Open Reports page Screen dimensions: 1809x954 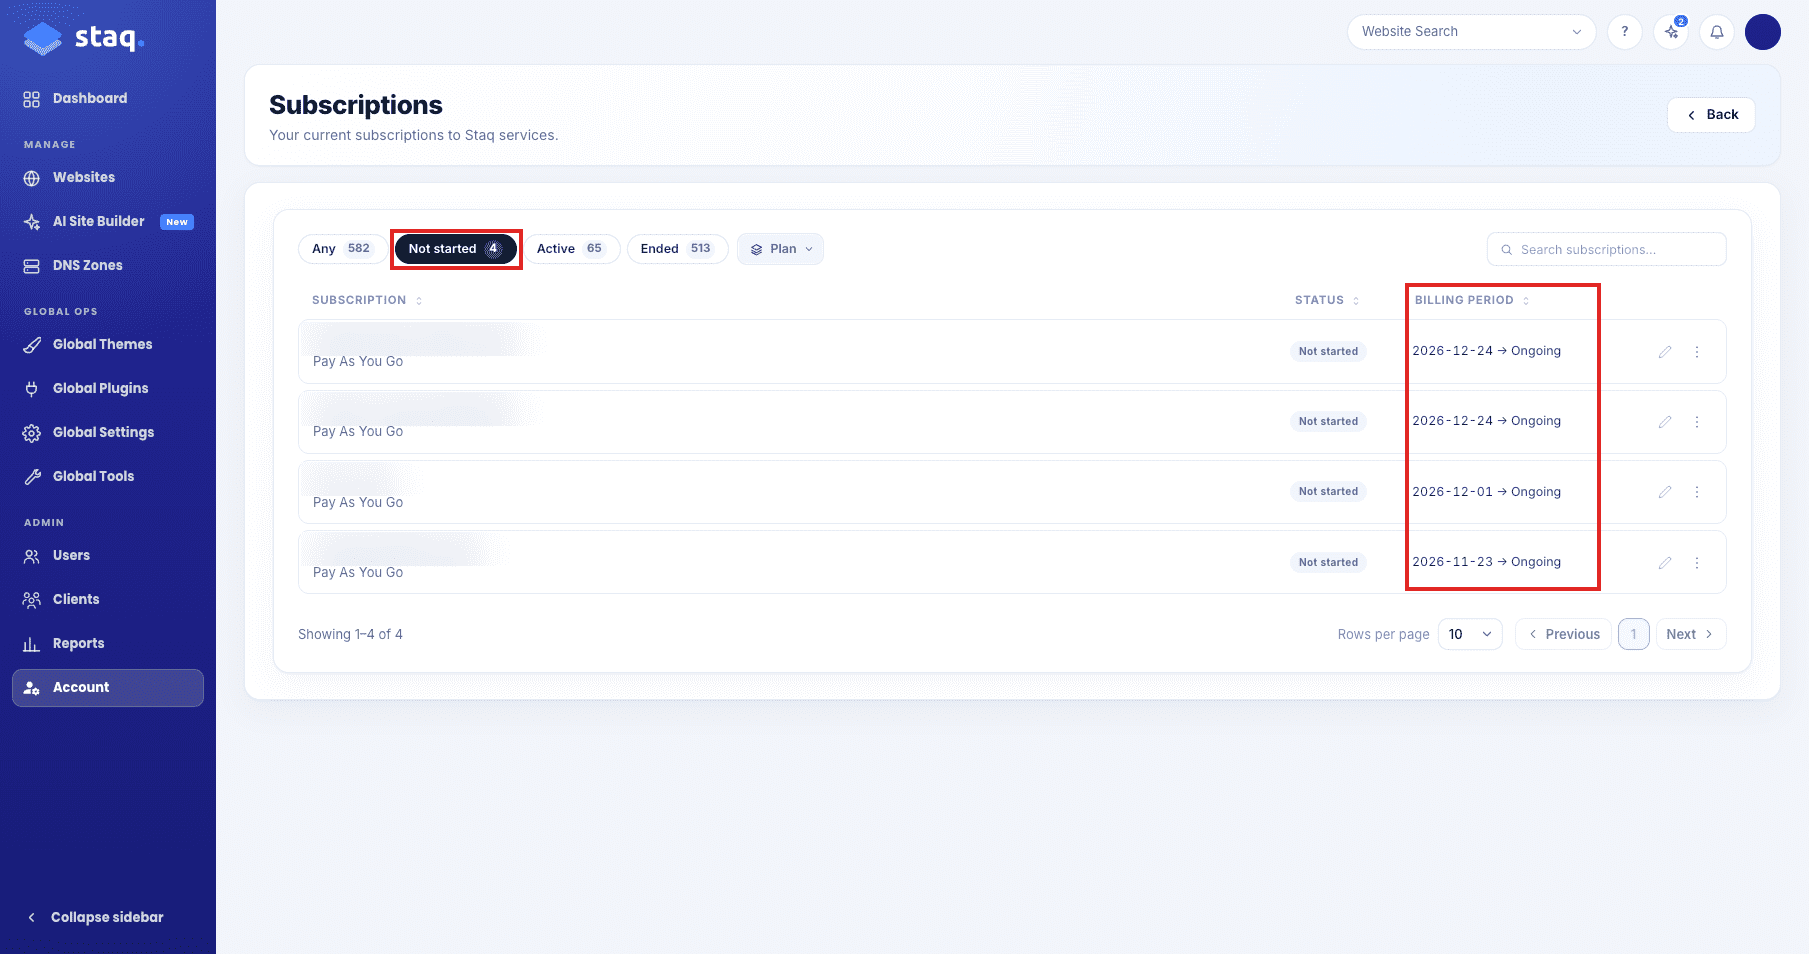click(108, 643)
